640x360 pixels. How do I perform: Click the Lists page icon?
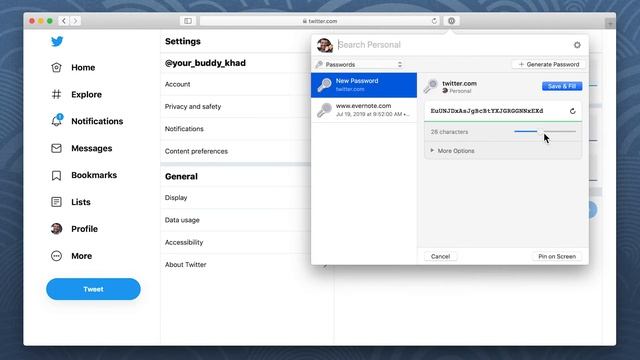56,202
